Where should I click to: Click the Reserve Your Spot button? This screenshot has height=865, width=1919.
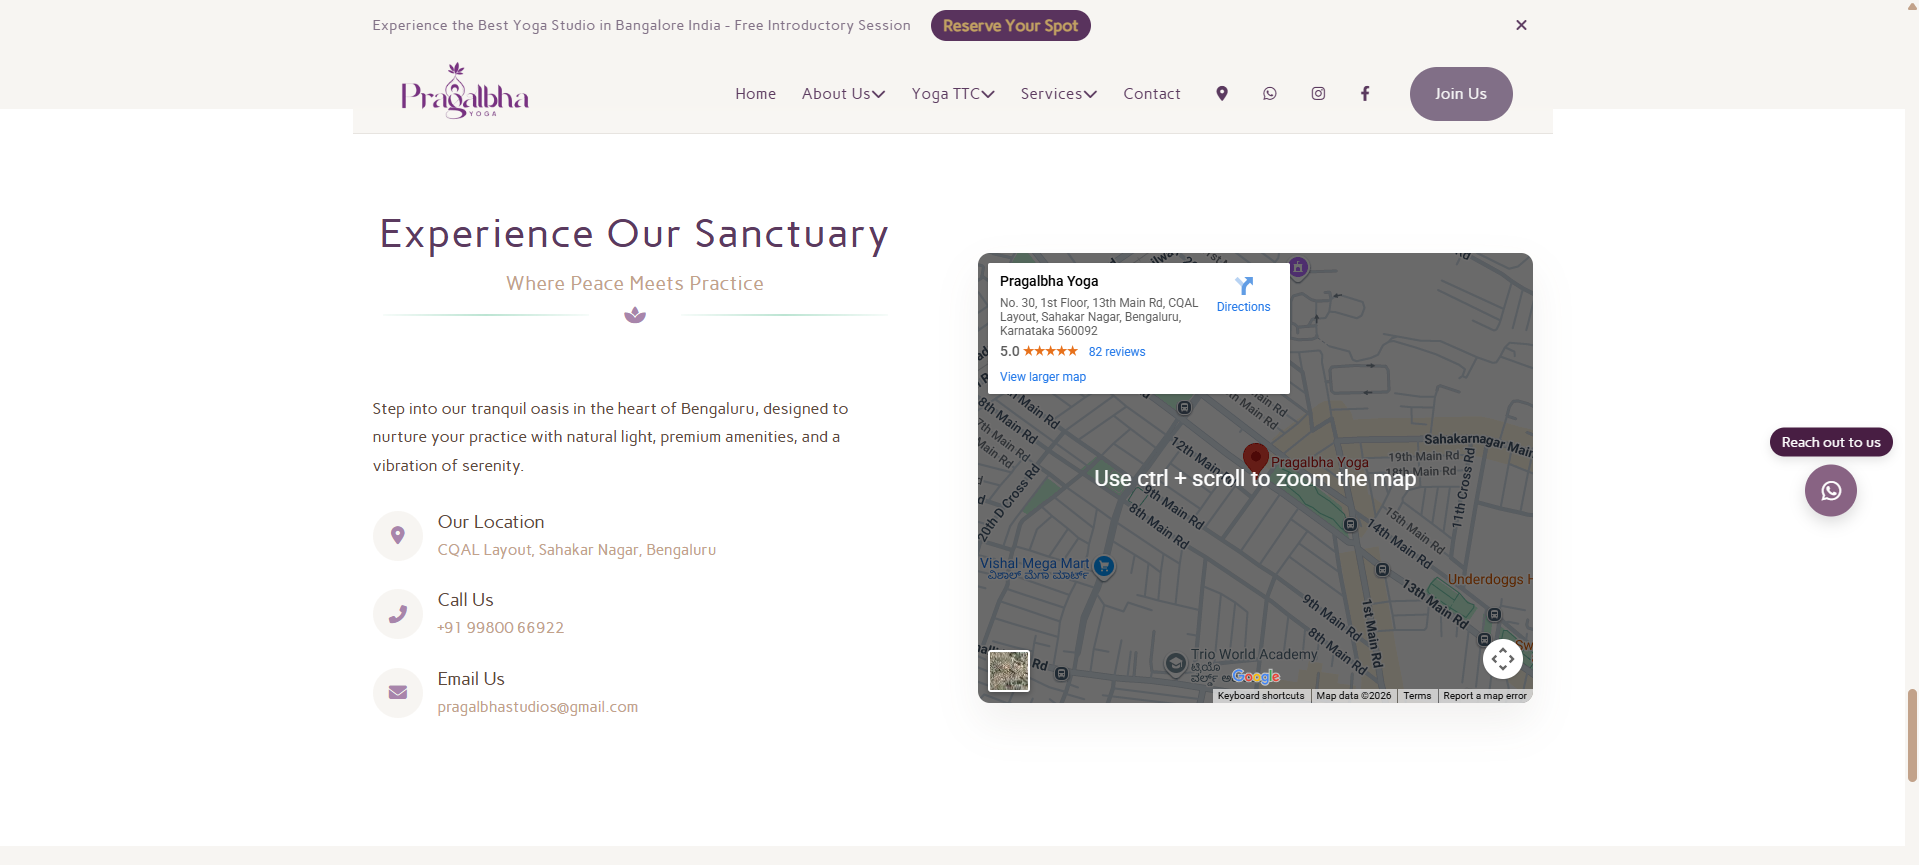(1011, 26)
